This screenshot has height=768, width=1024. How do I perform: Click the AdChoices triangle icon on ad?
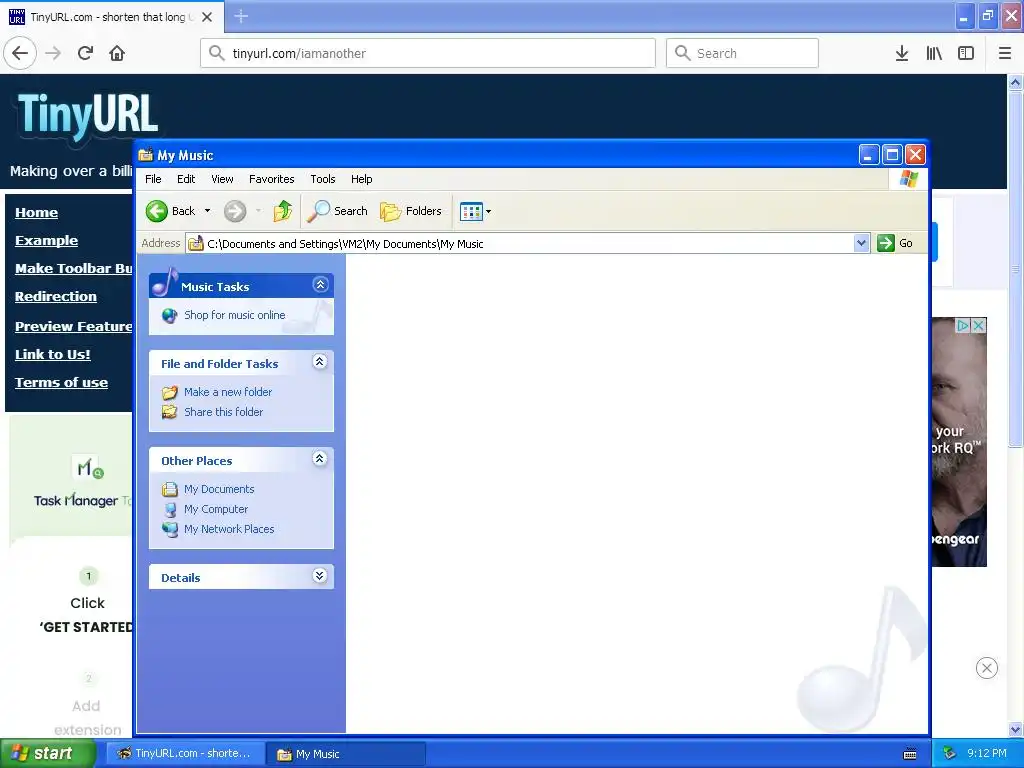coord(963,325)
